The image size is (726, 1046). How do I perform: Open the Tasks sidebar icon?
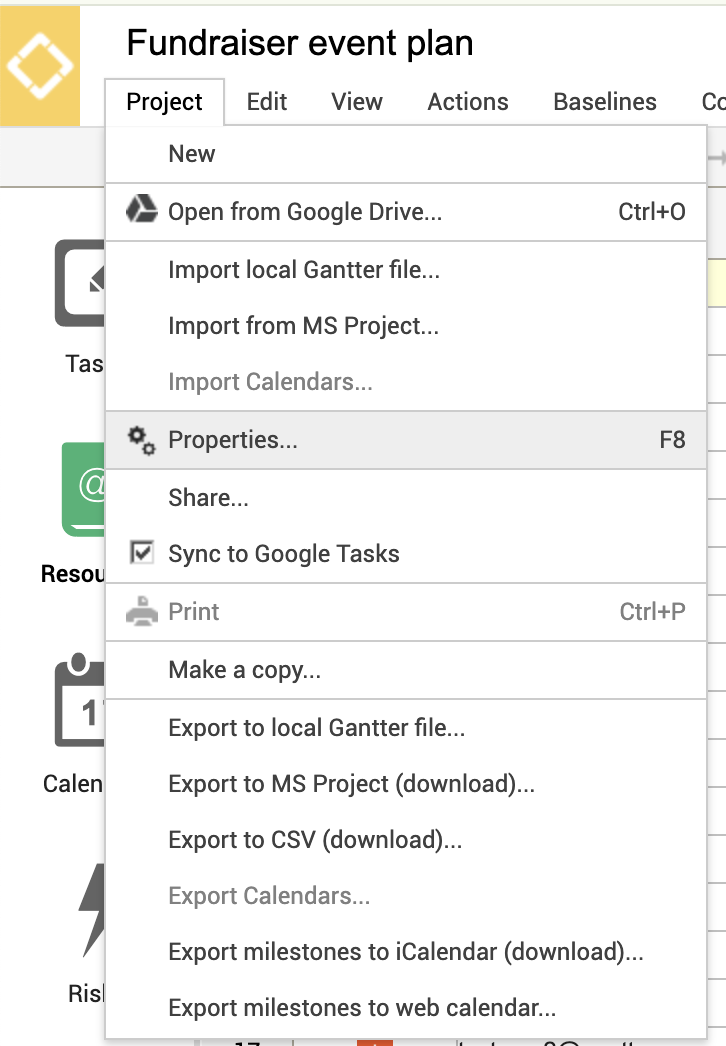click(x=80, y=284)
